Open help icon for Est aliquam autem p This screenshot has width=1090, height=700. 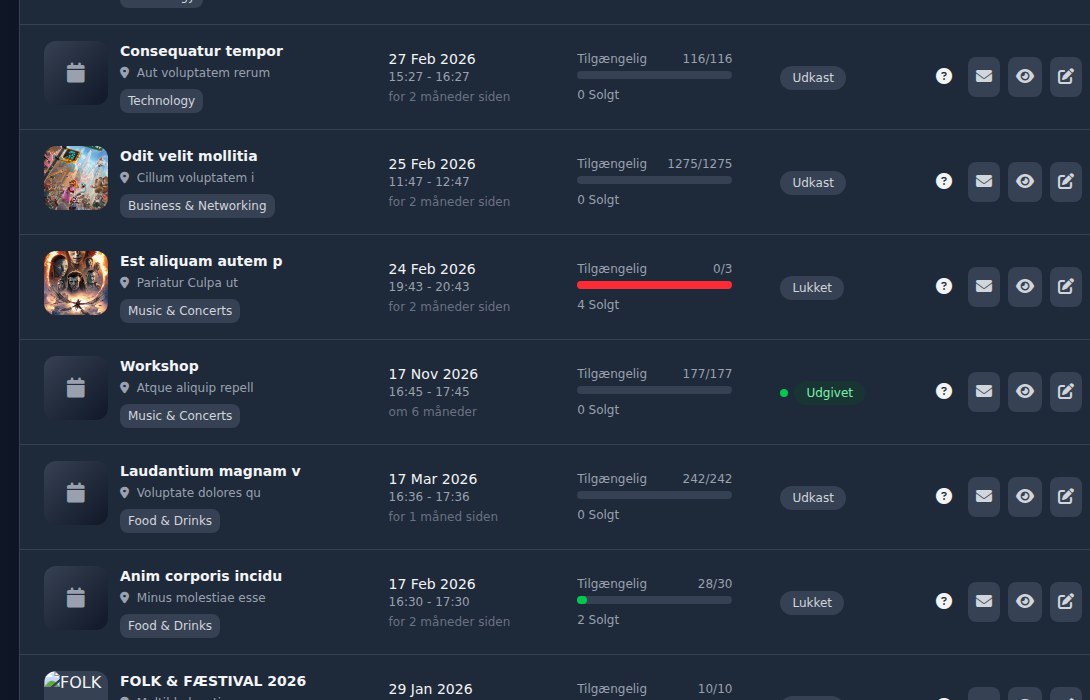click(x=943, y=286)
